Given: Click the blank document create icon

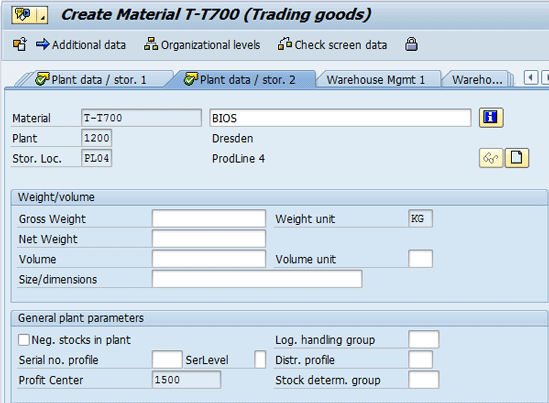Looking at the screenshot, I should click(x=517, y=158).
